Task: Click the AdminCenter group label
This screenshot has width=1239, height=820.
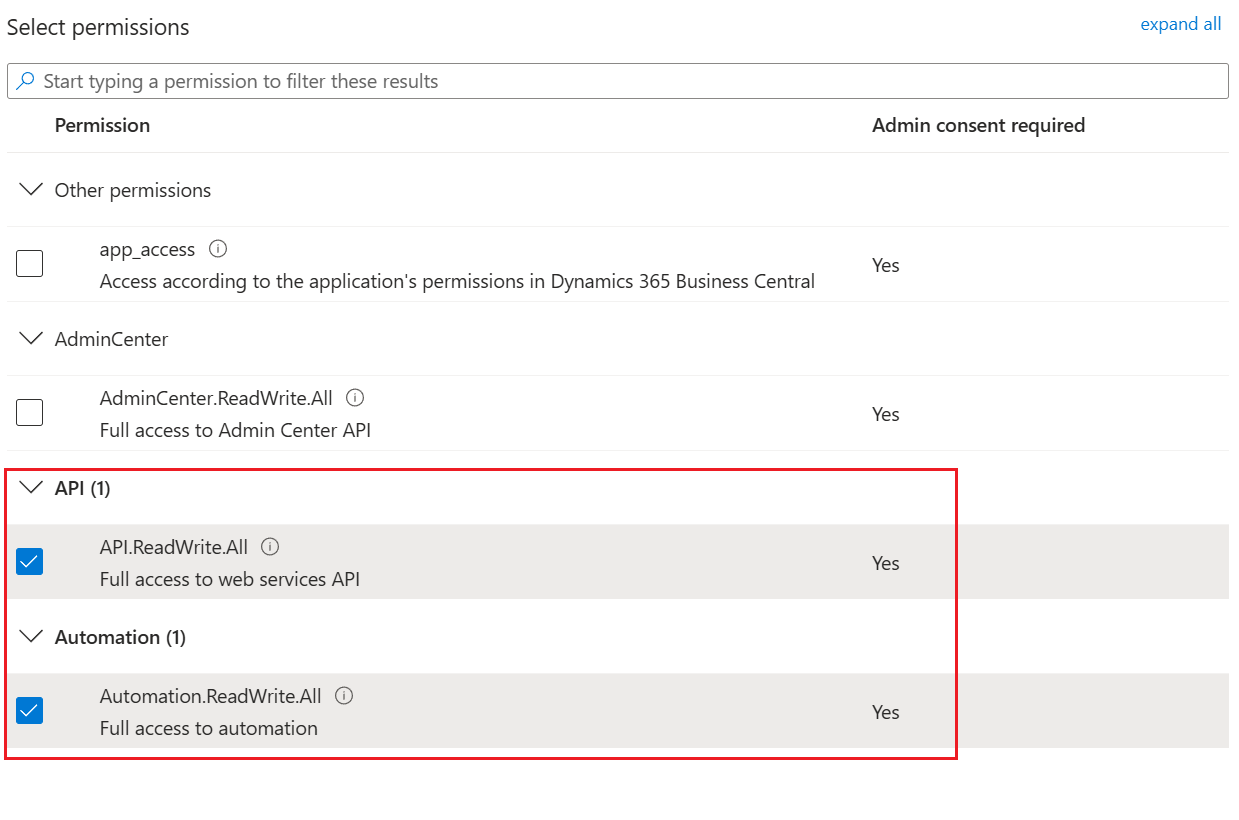Action: click(x=111, y=339)
